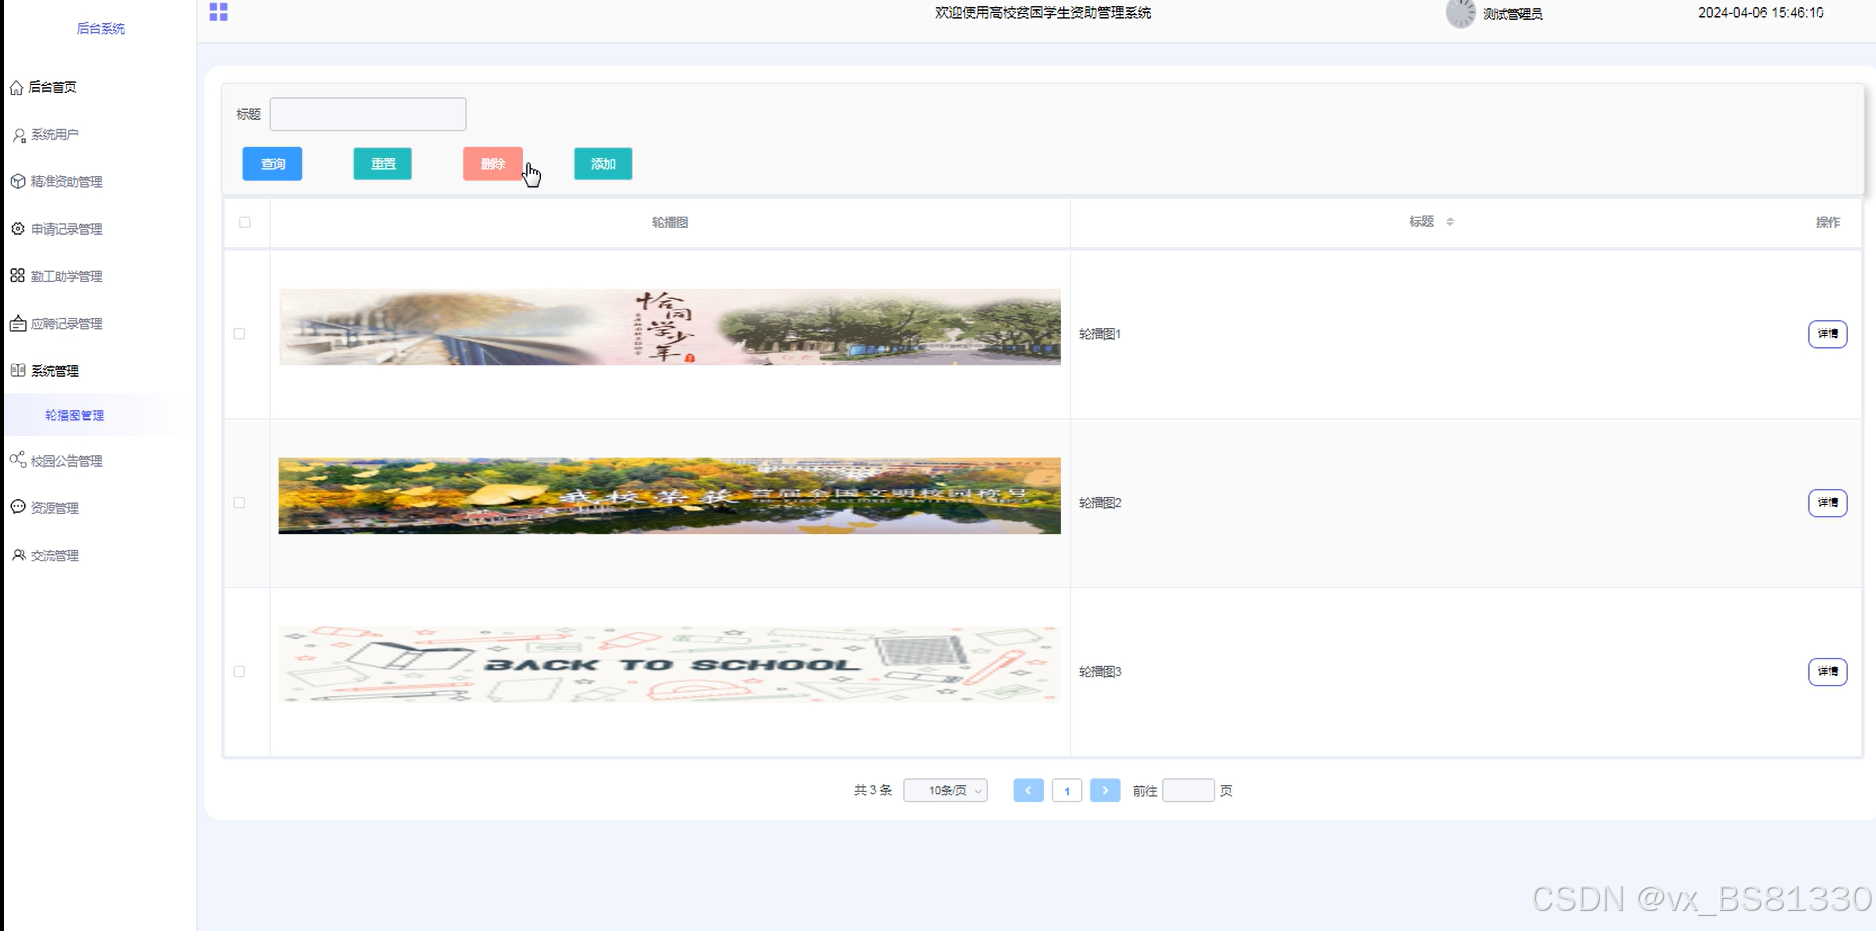This screenshot has width=1876, height=931.
Task: Check the row checkbox for 轮播图2
Action: click(x=239, y=503)
